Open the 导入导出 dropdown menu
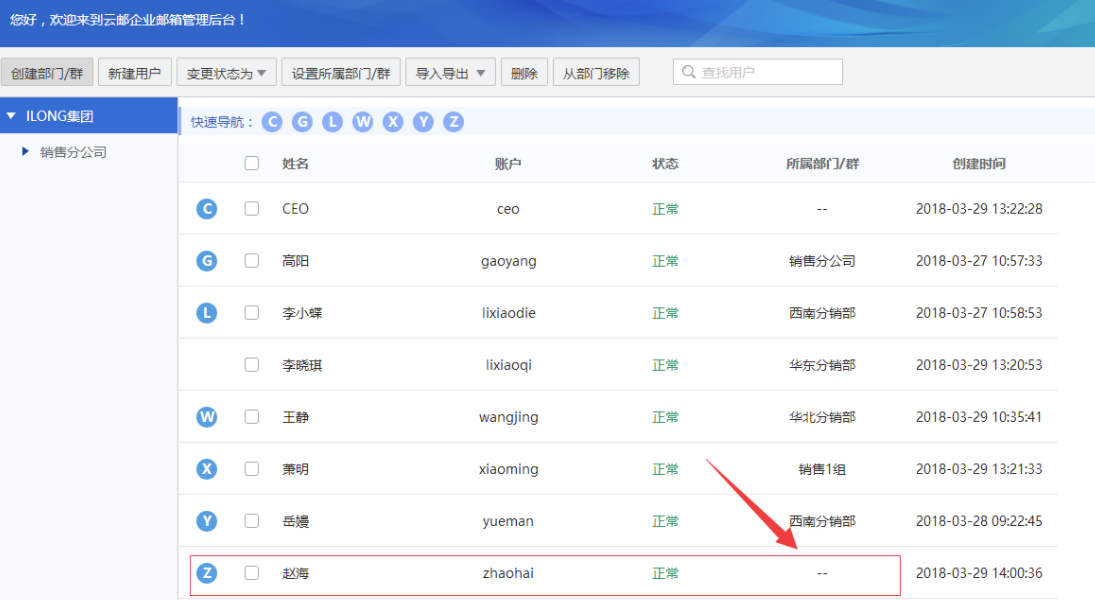Viewport: 1095px width, 600px height. coord(450,73)
